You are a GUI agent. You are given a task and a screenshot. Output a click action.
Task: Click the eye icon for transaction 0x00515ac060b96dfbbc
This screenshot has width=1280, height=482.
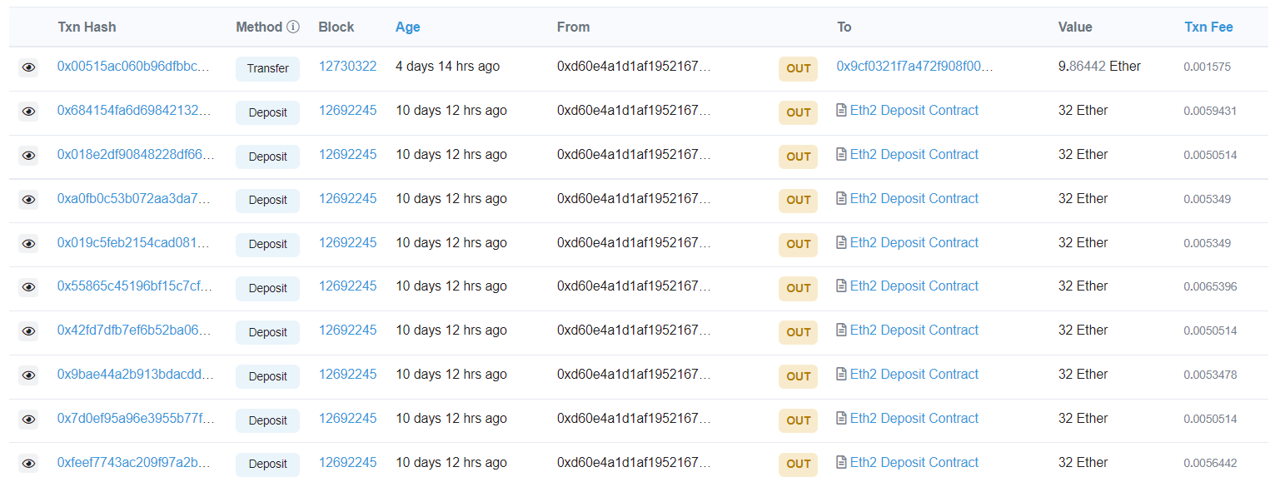click(28, 67)
